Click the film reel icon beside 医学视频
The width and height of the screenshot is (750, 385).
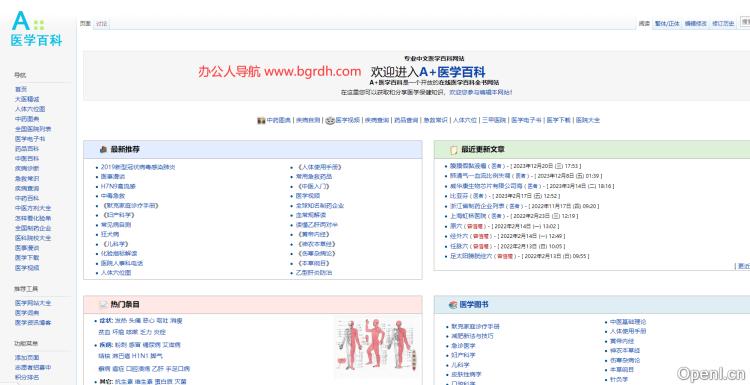click(x=330, y=121)
